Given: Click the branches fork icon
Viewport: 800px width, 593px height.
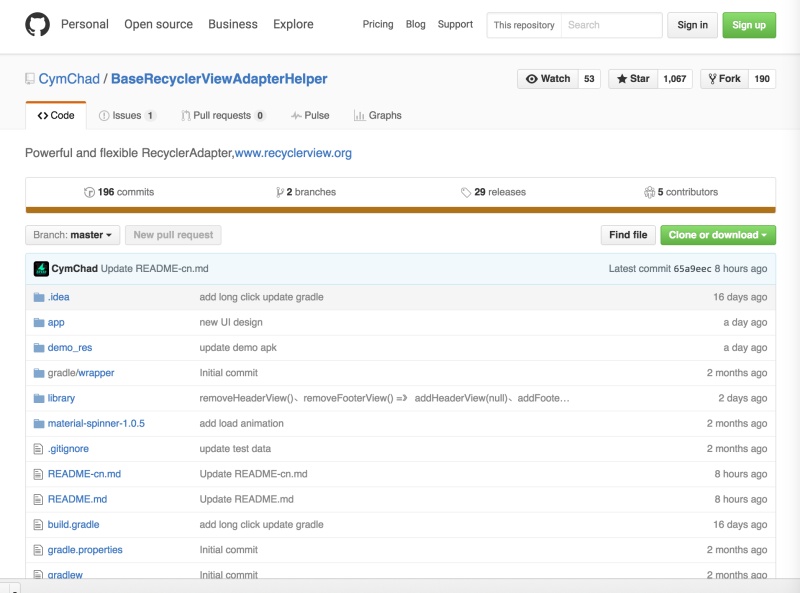Looking at the screenshot, I should pyautogui.click(x=279, y=192).
